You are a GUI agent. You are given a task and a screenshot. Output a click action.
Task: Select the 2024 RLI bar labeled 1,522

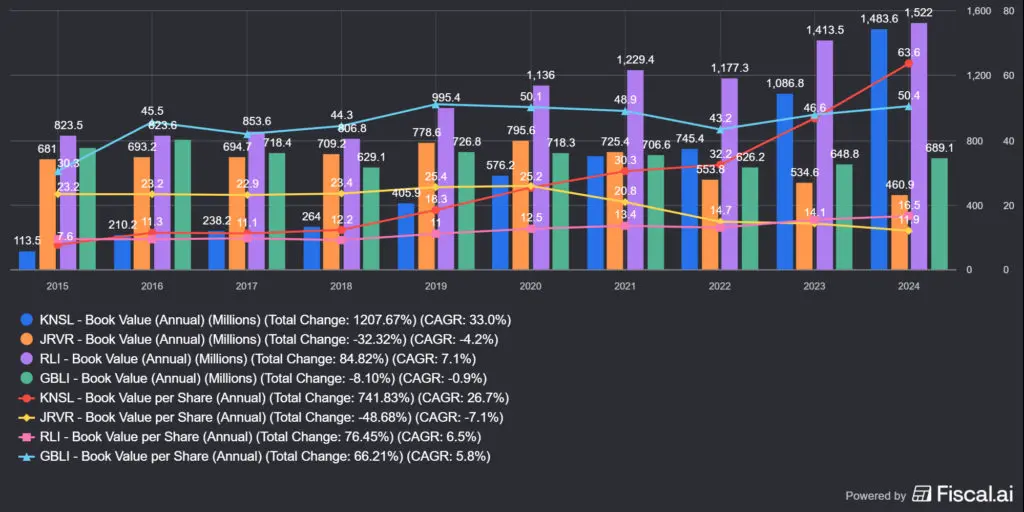(919, 146)
